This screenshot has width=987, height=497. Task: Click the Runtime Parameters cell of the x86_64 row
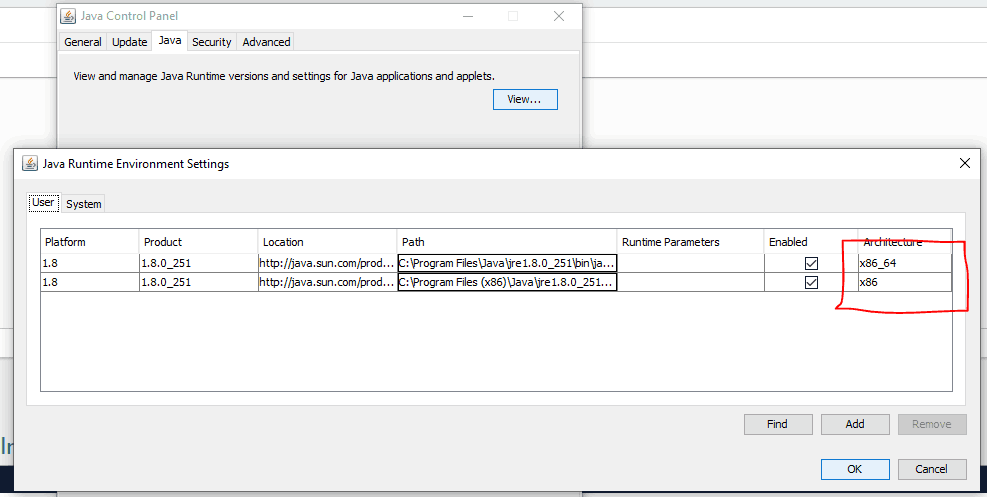691,264
